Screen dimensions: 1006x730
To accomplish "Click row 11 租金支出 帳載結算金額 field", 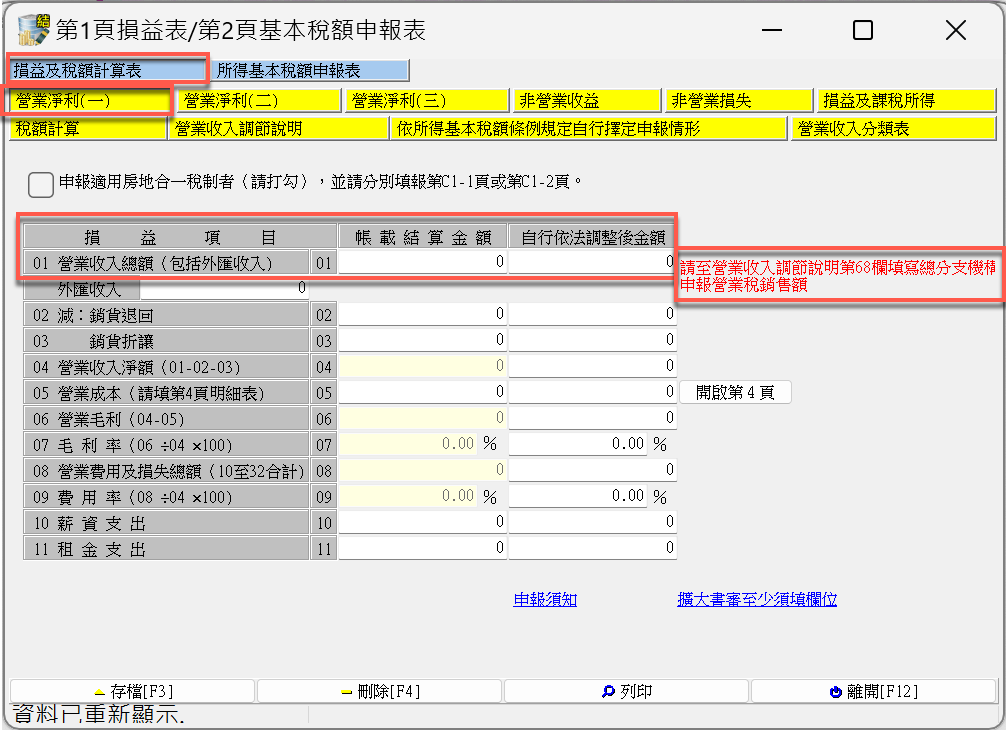I will pyautogui.click(x=423, y=548).
